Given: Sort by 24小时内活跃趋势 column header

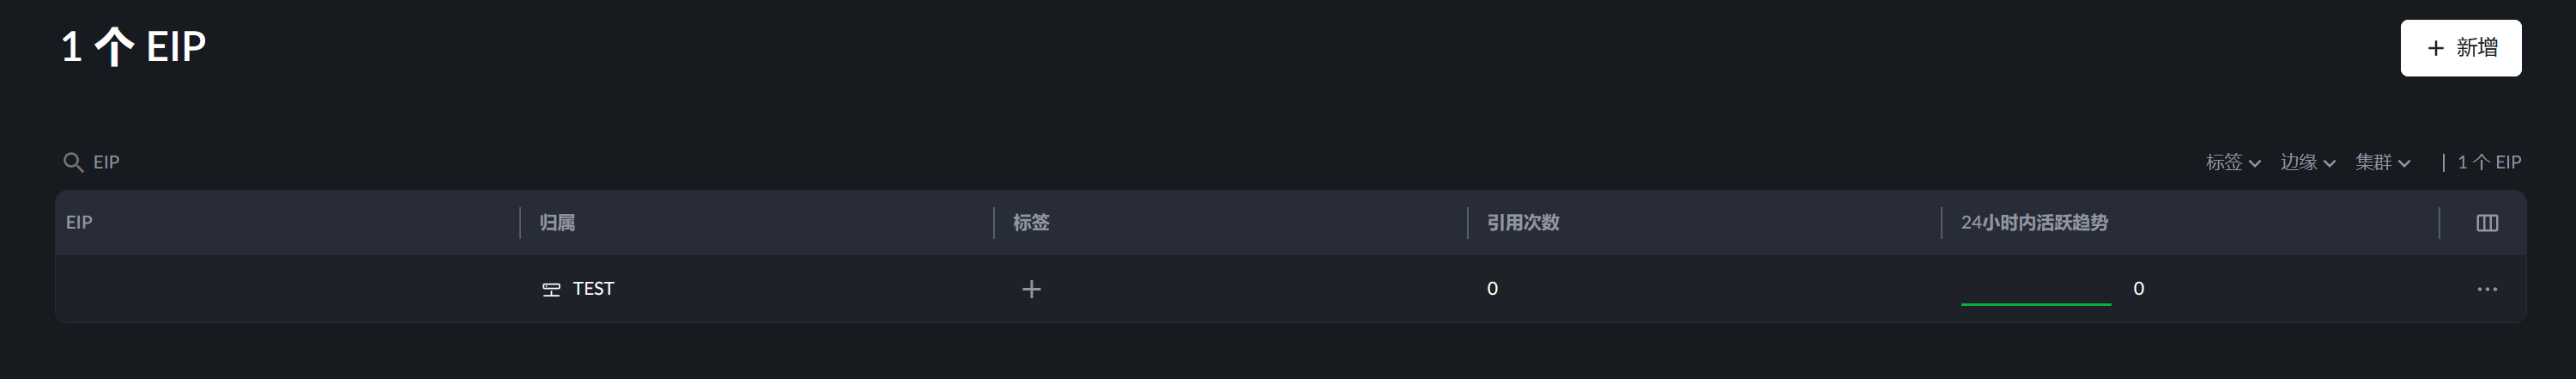Looking at the screenshot, I should coord(2034,223).
